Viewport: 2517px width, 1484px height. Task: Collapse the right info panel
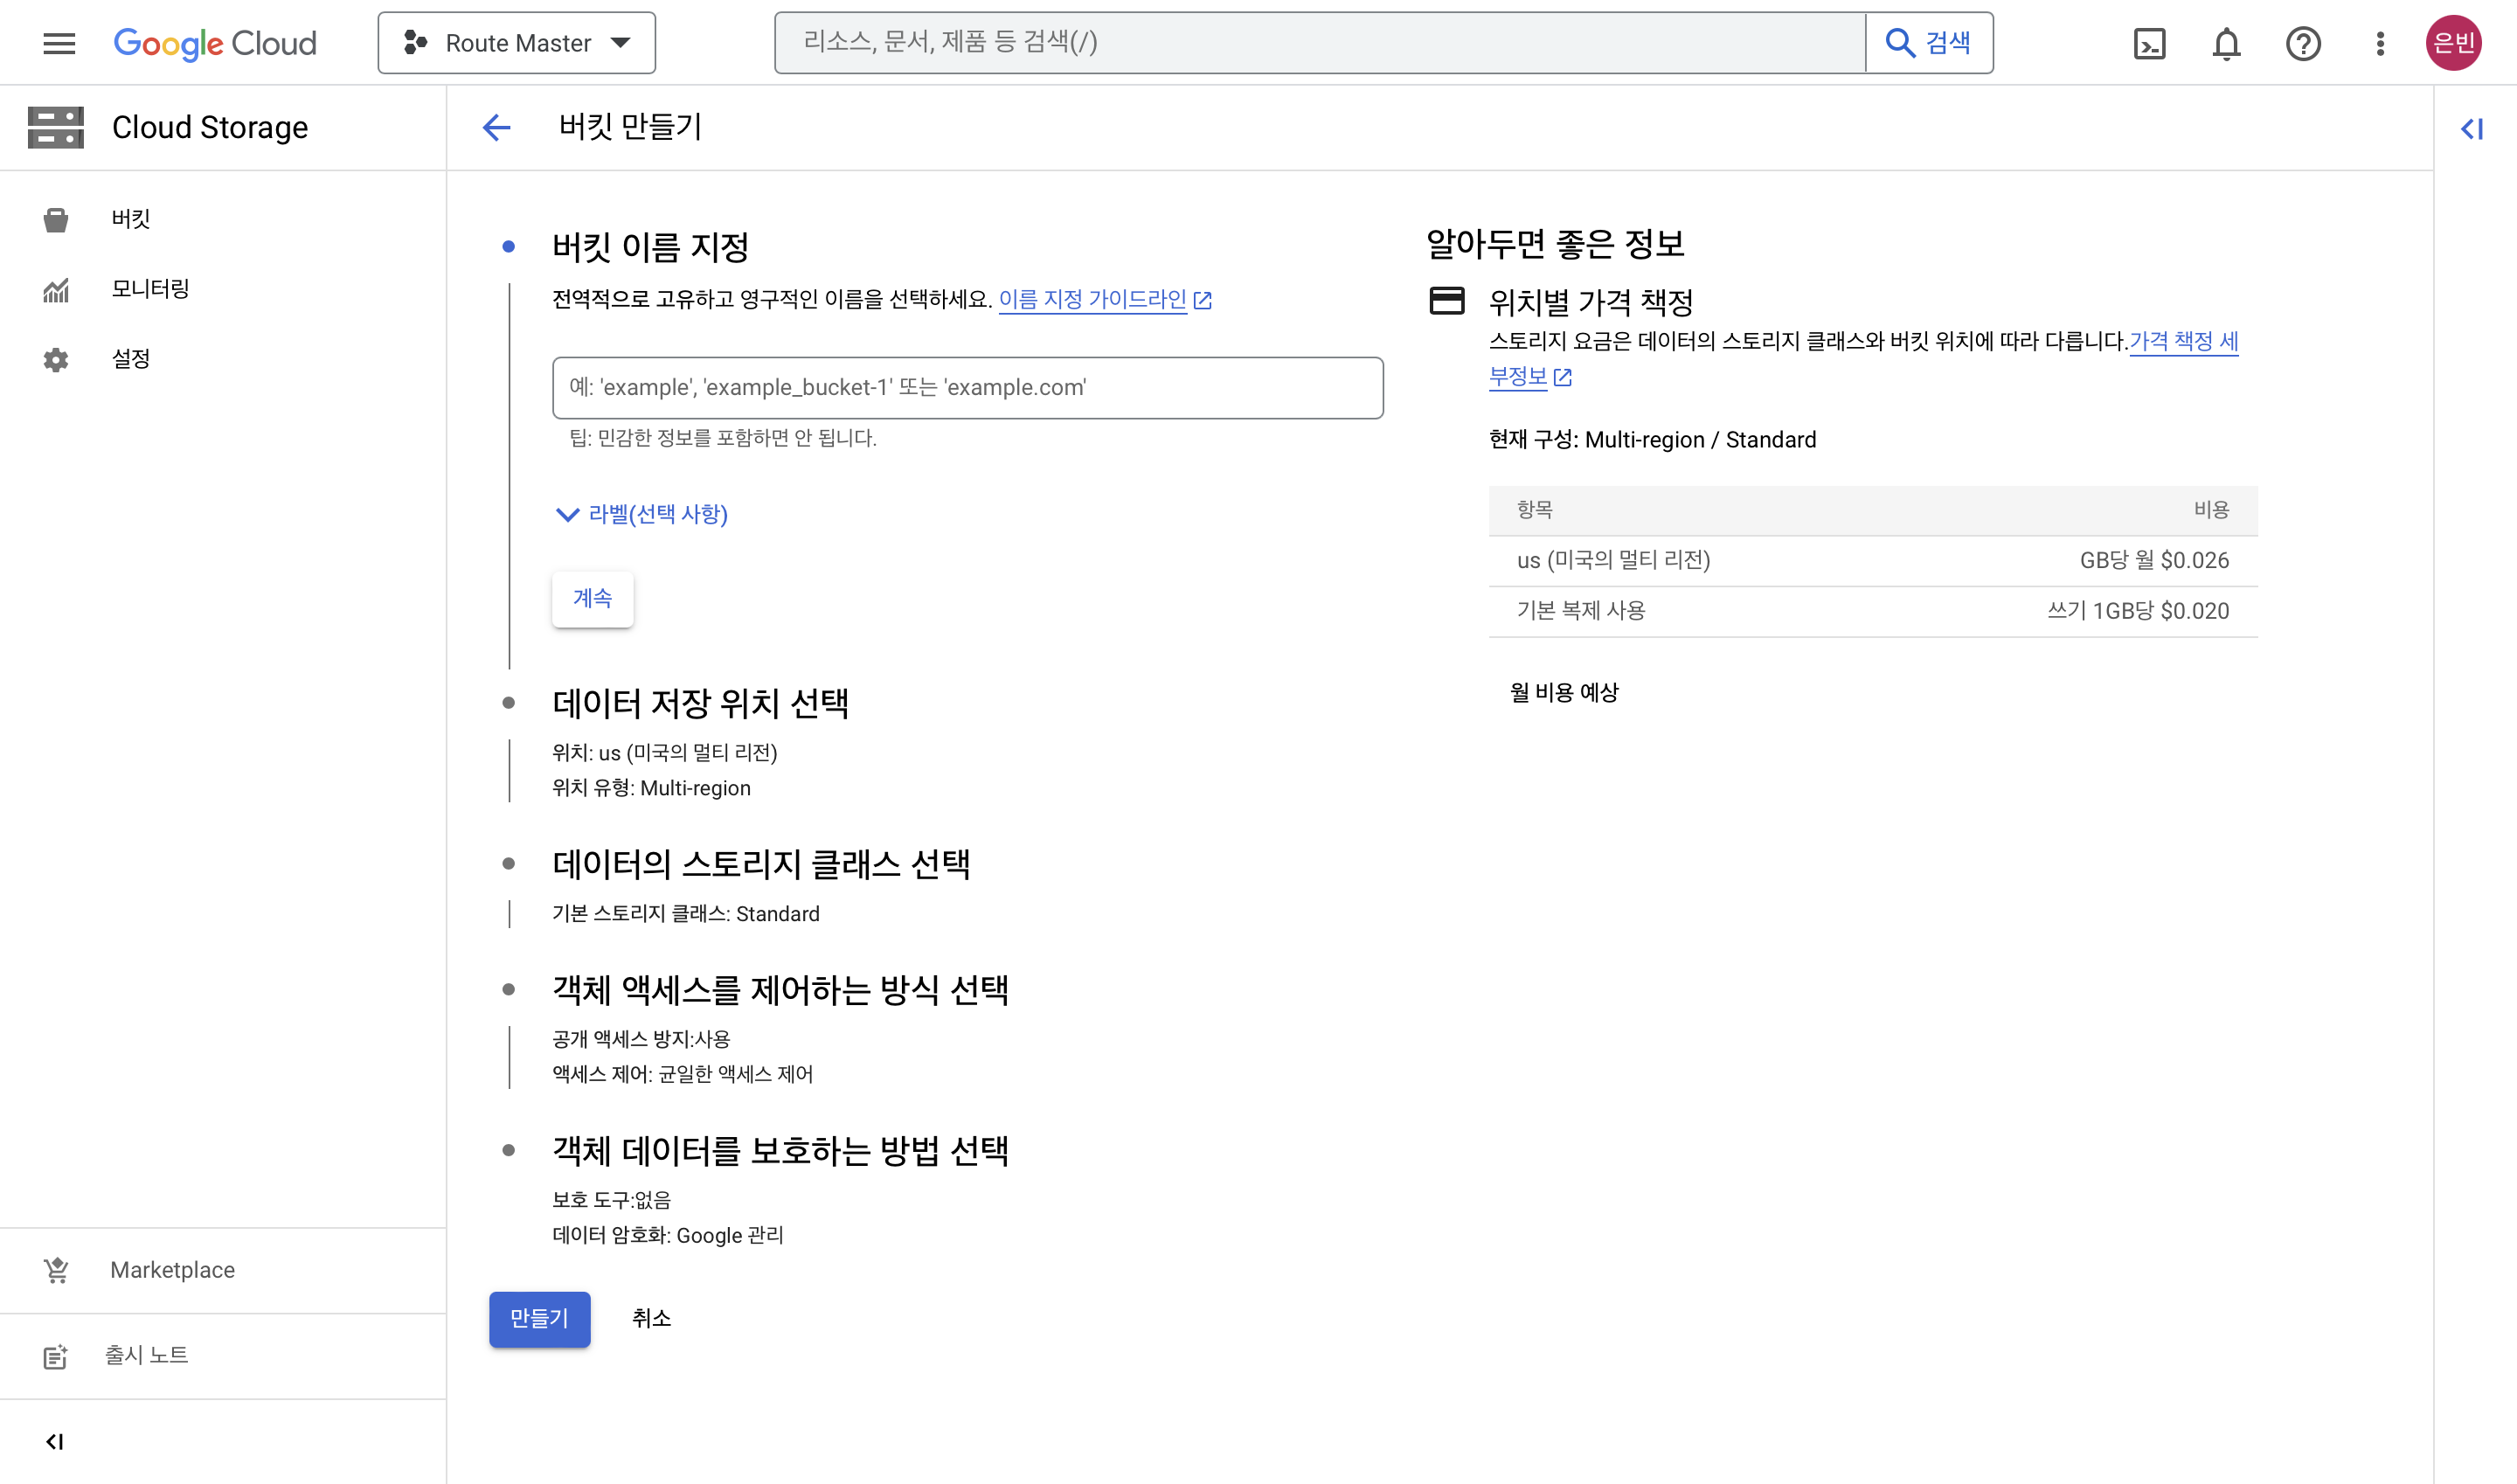[x=2472, y=128]
